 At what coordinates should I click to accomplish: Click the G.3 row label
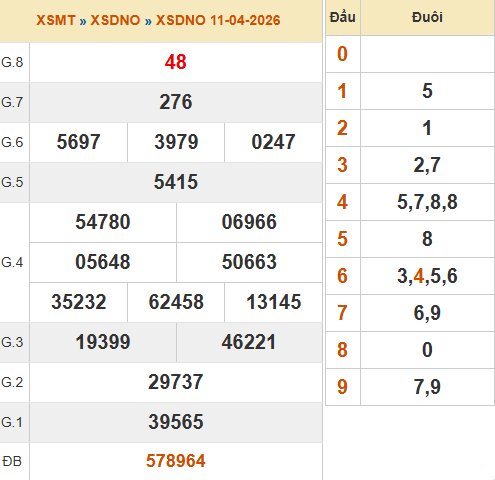coord(12,342)
